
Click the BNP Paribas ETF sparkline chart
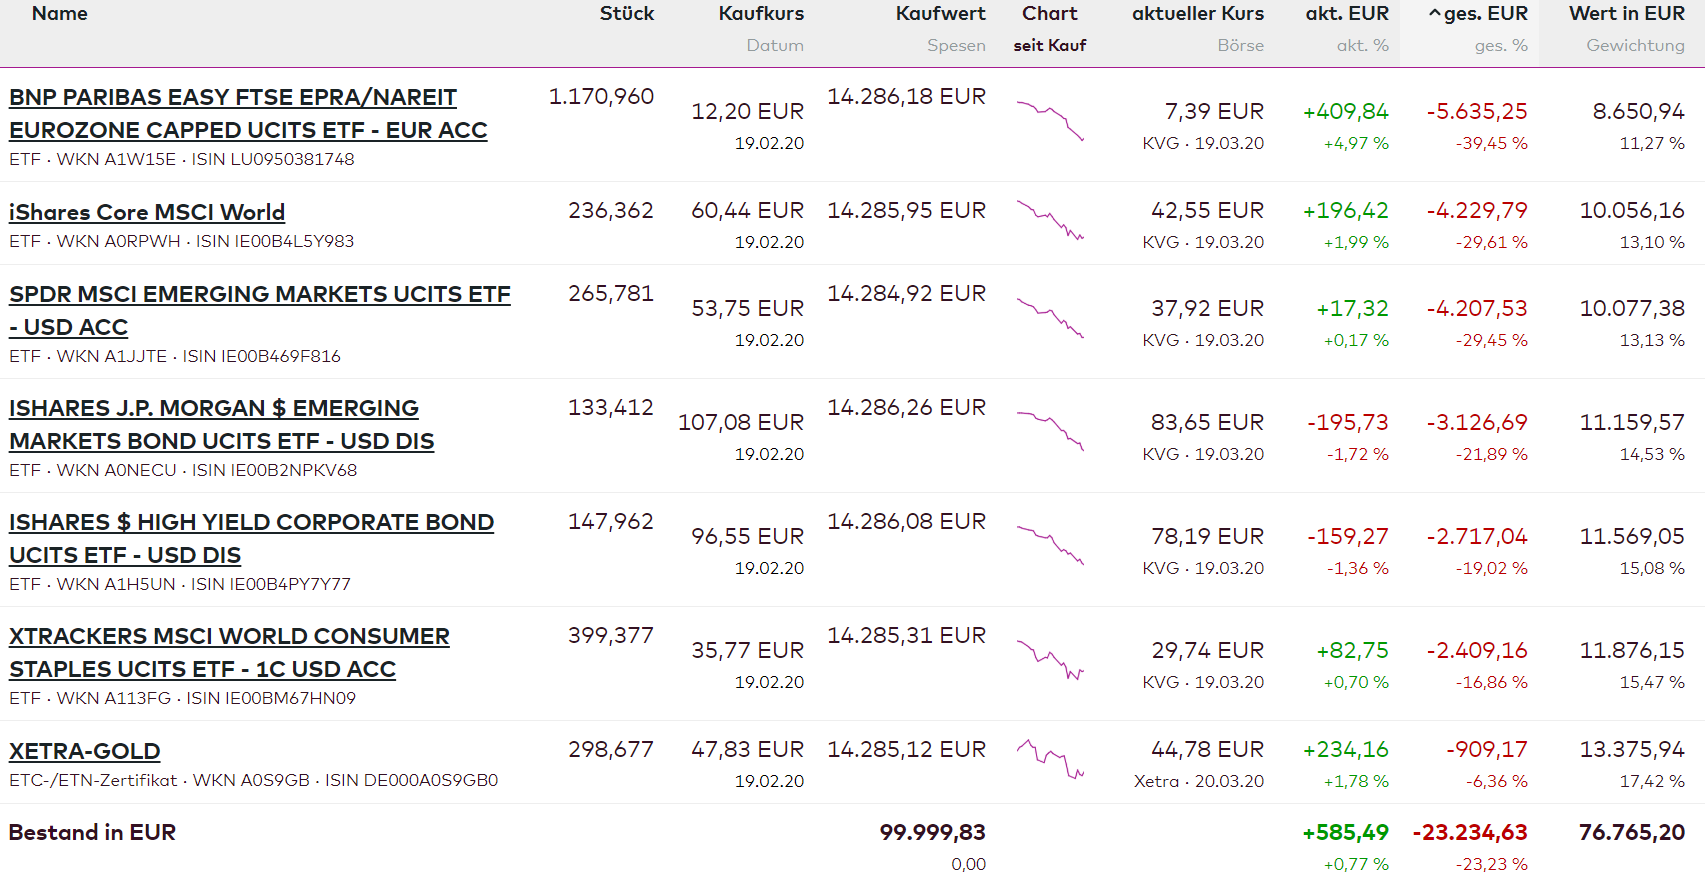point(1050,120)
